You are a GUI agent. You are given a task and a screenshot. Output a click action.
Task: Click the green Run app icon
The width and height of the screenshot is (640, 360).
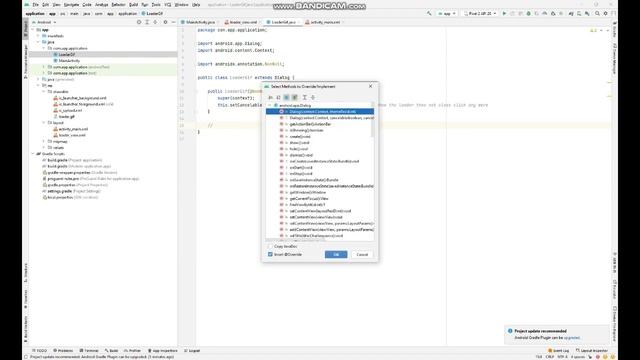pos(504,13)
